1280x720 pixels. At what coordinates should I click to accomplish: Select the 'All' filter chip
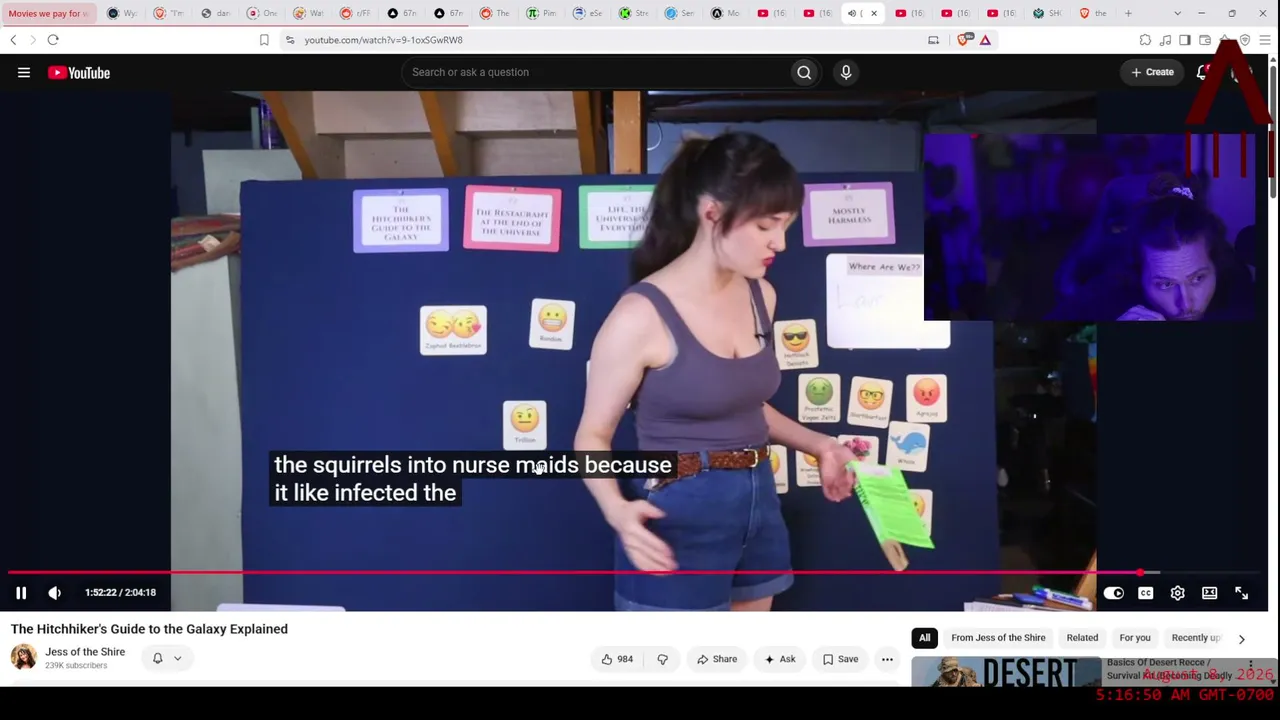coord(925,638)
